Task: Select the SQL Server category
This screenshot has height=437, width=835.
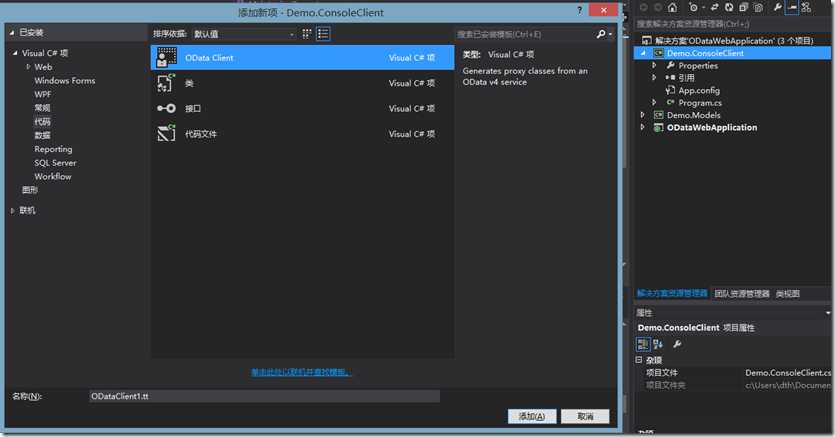Action: tap(55, 163)
